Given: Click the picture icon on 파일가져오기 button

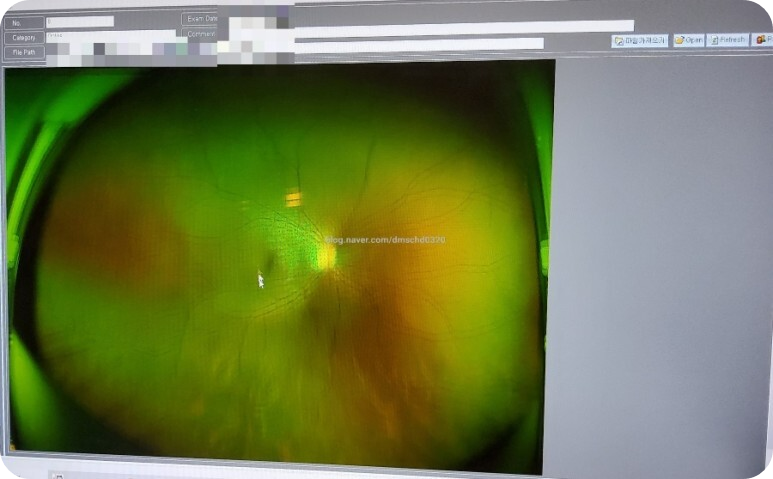Looking at the screenshot, I should (x=619, y=41).
